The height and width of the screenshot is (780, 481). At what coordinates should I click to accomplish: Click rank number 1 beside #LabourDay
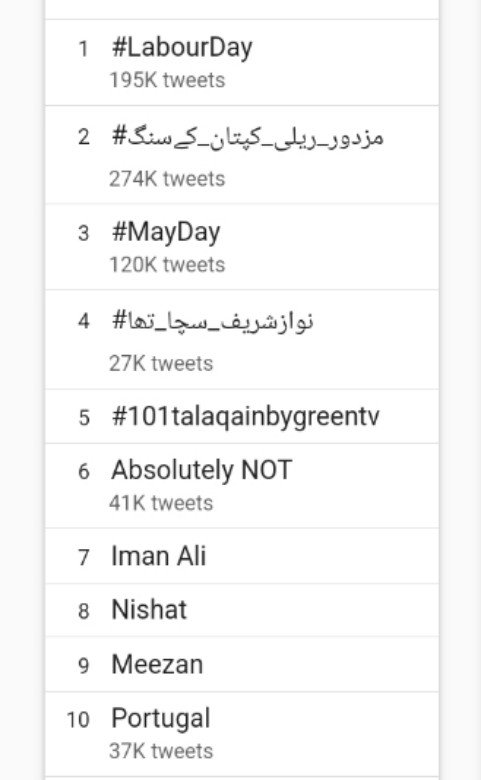[83, 49]
